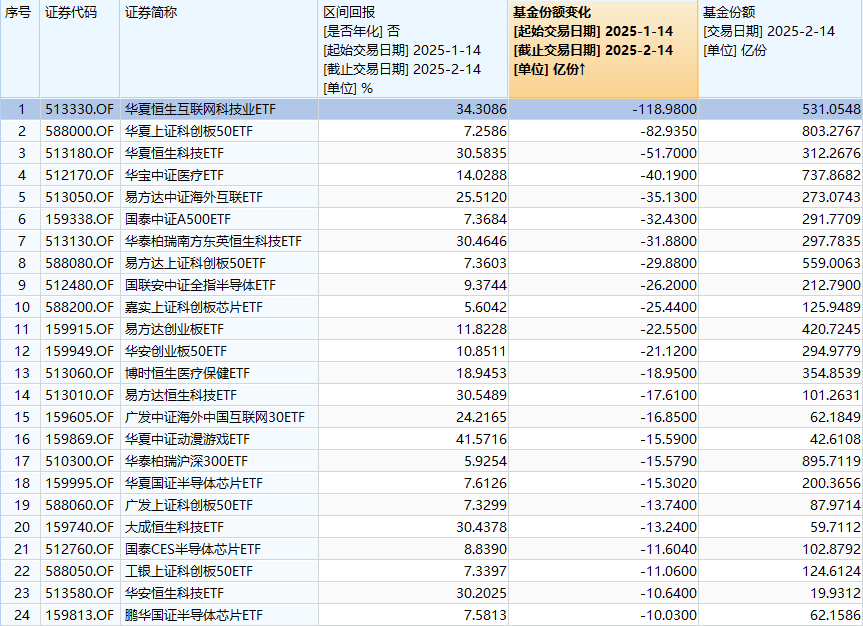Select fund share value 803.2767
Screen dimensions: 863x626
[780, 131]
